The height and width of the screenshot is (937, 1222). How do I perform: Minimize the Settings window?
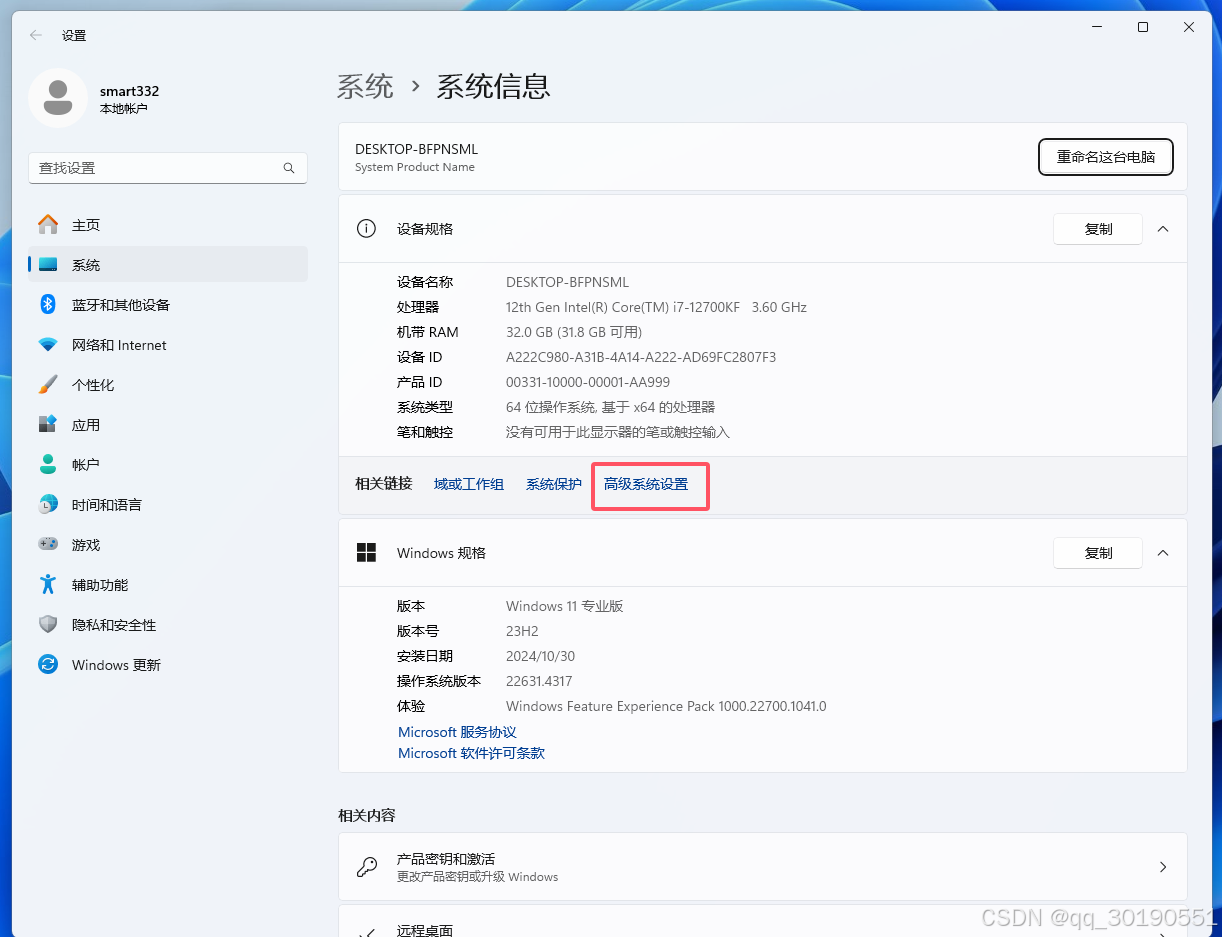coord(1097,27)
